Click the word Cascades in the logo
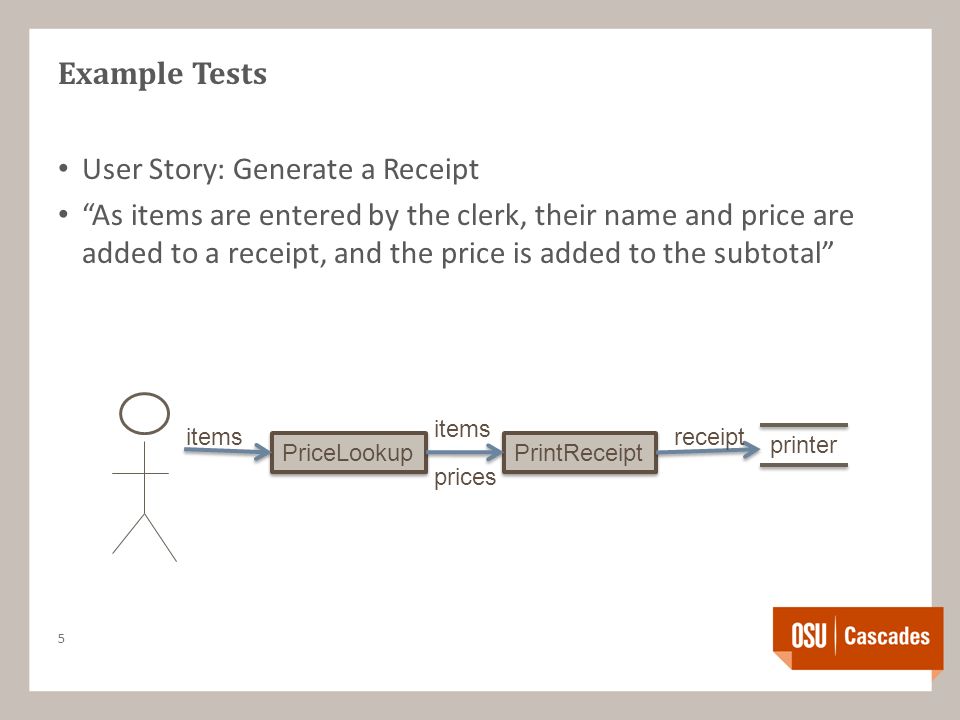Viewport: 960px width, 720px height. click(x=887, y=636)
